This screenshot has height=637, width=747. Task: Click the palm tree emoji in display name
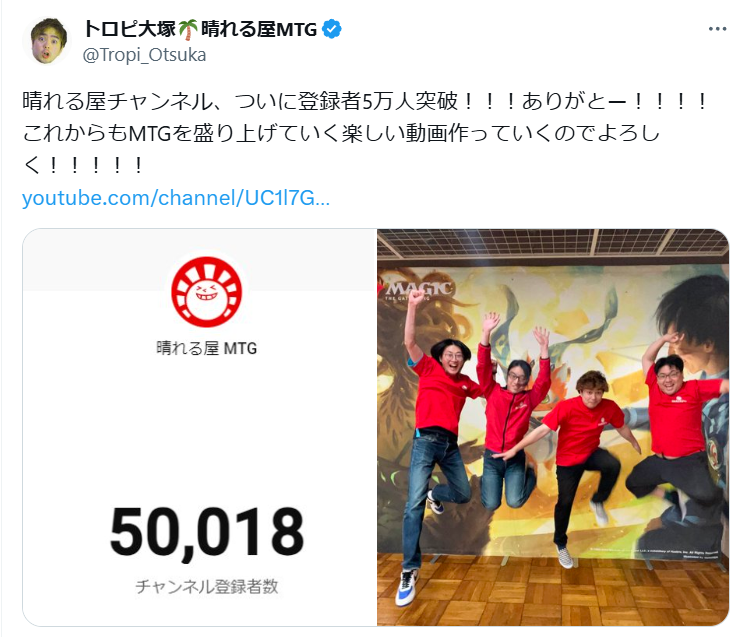[x=188, y=30]
